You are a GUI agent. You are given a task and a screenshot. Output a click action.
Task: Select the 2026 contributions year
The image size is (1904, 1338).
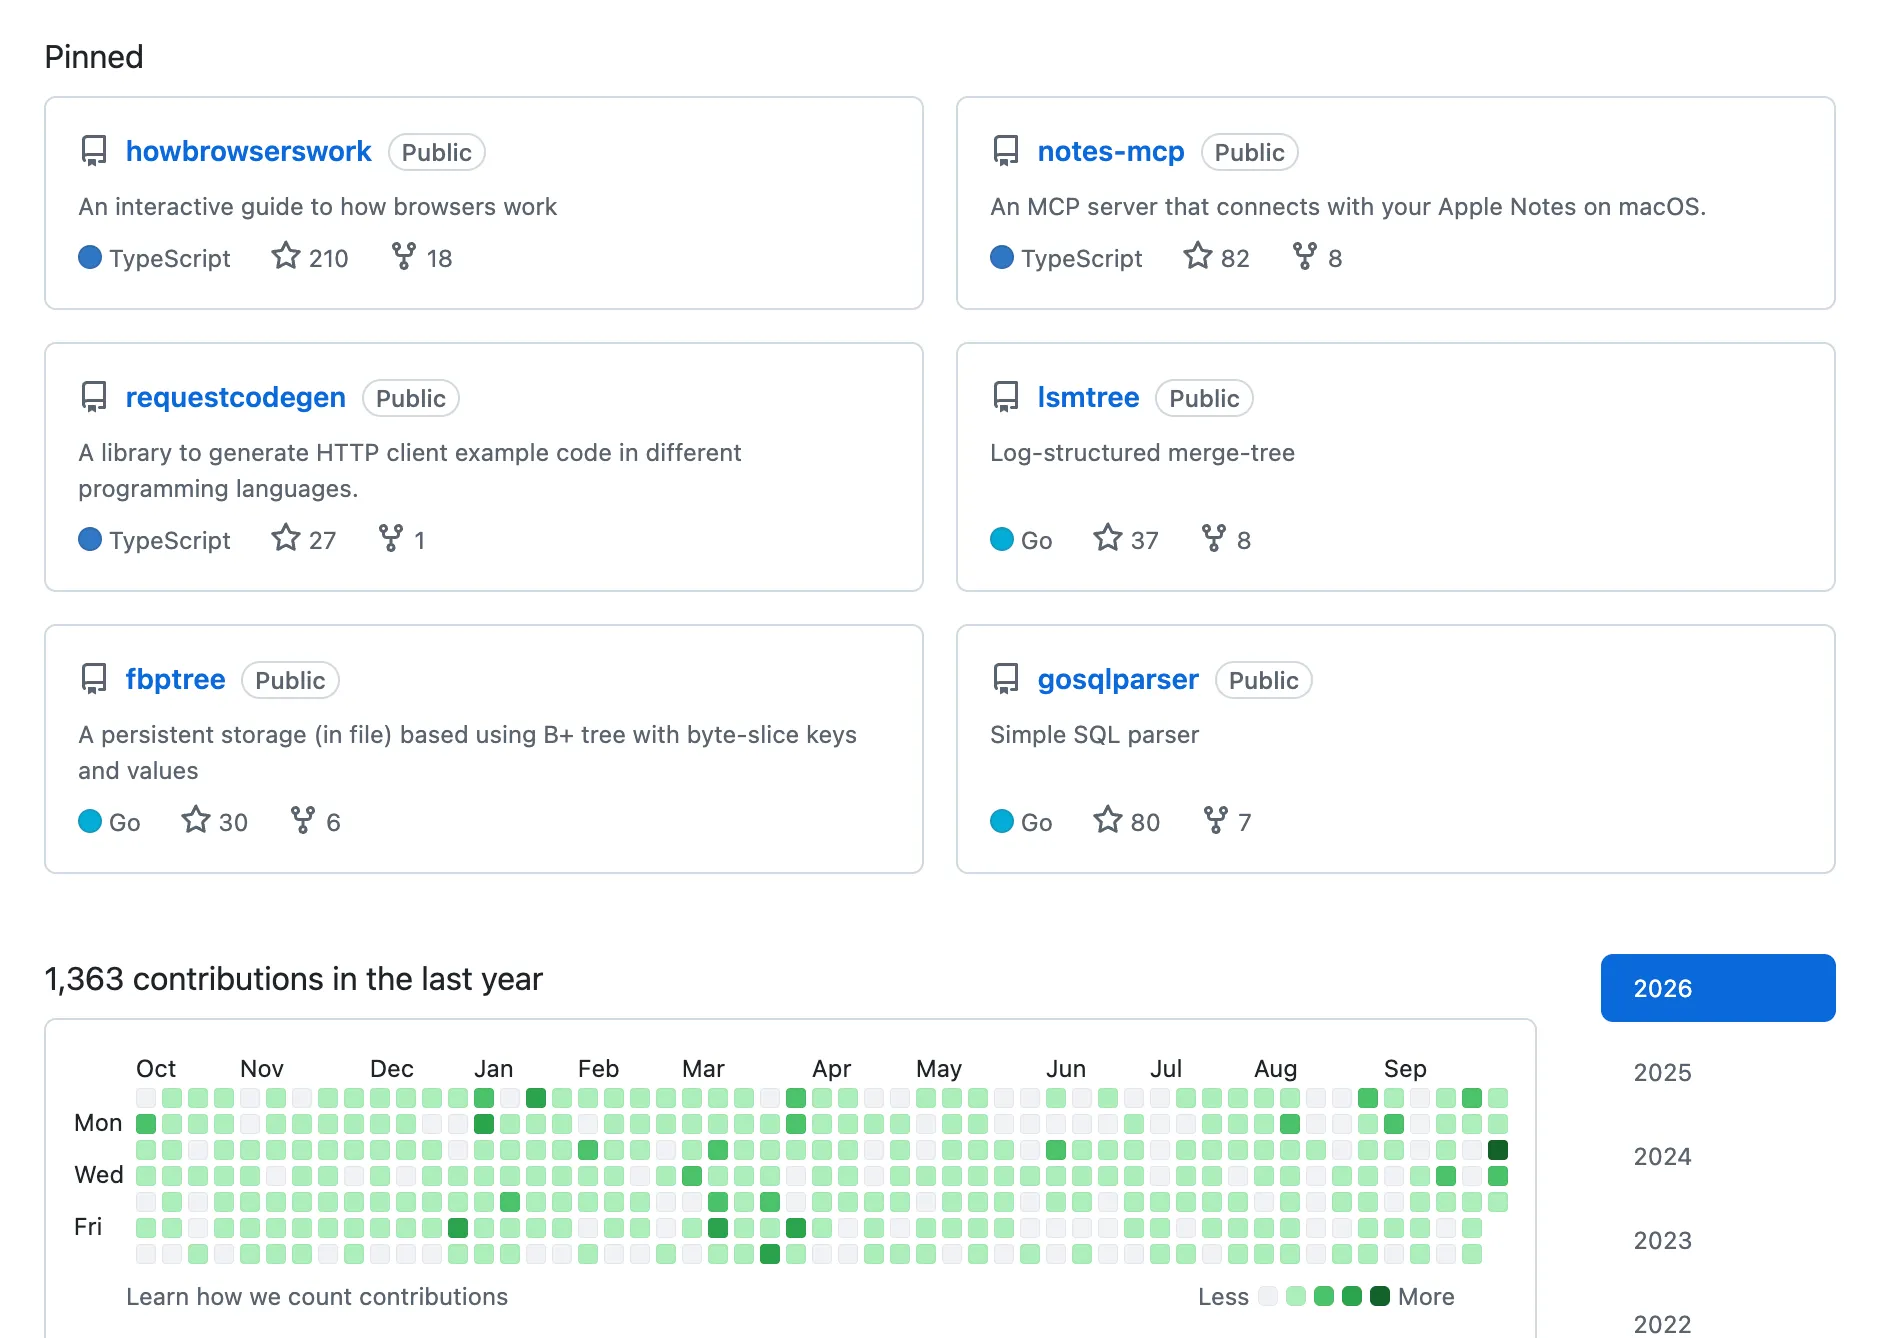tap(1718, 988)
